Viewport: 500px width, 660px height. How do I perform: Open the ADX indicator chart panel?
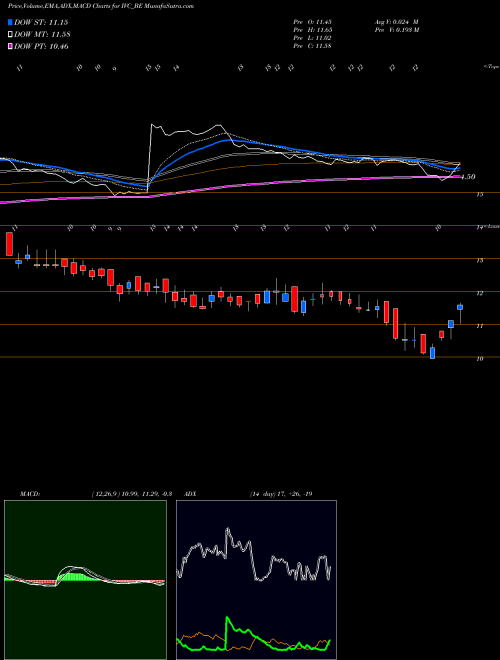point(256,580)
